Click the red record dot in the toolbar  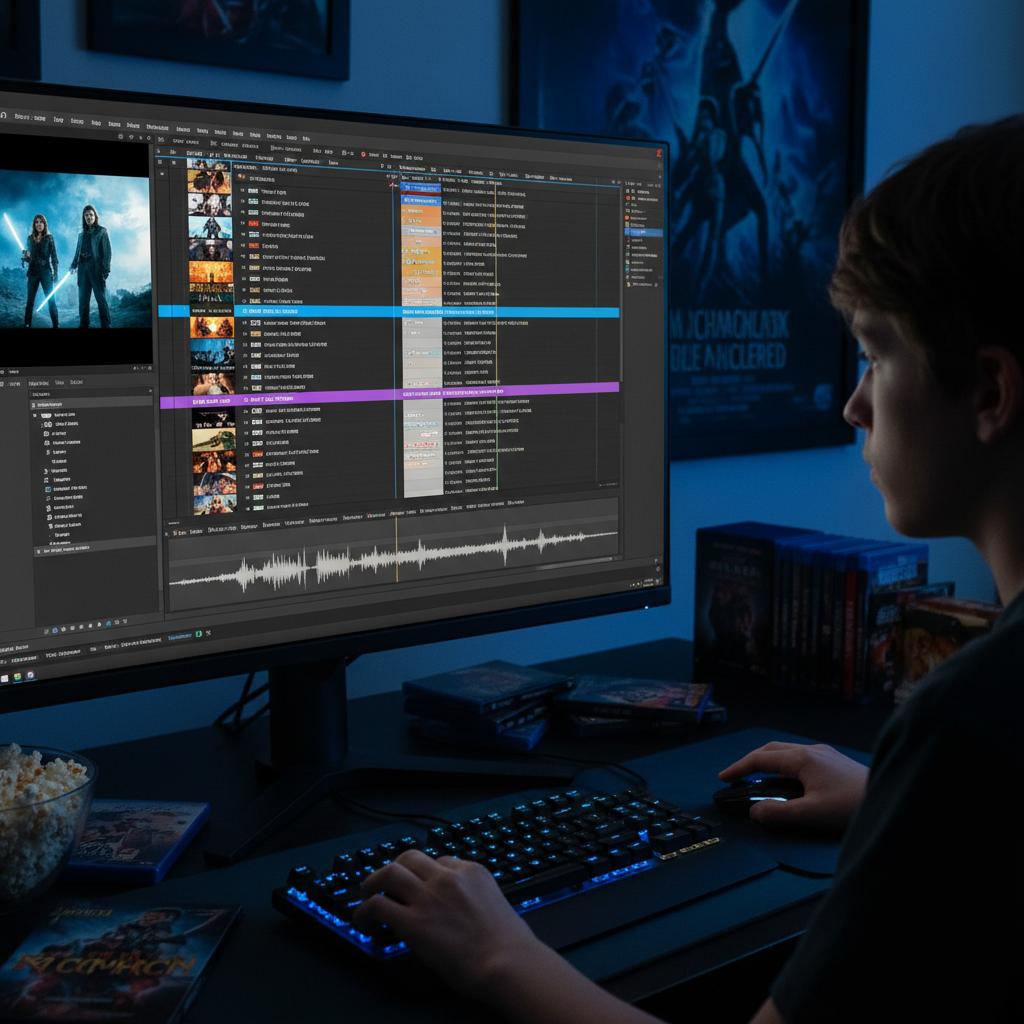point(362,155)
